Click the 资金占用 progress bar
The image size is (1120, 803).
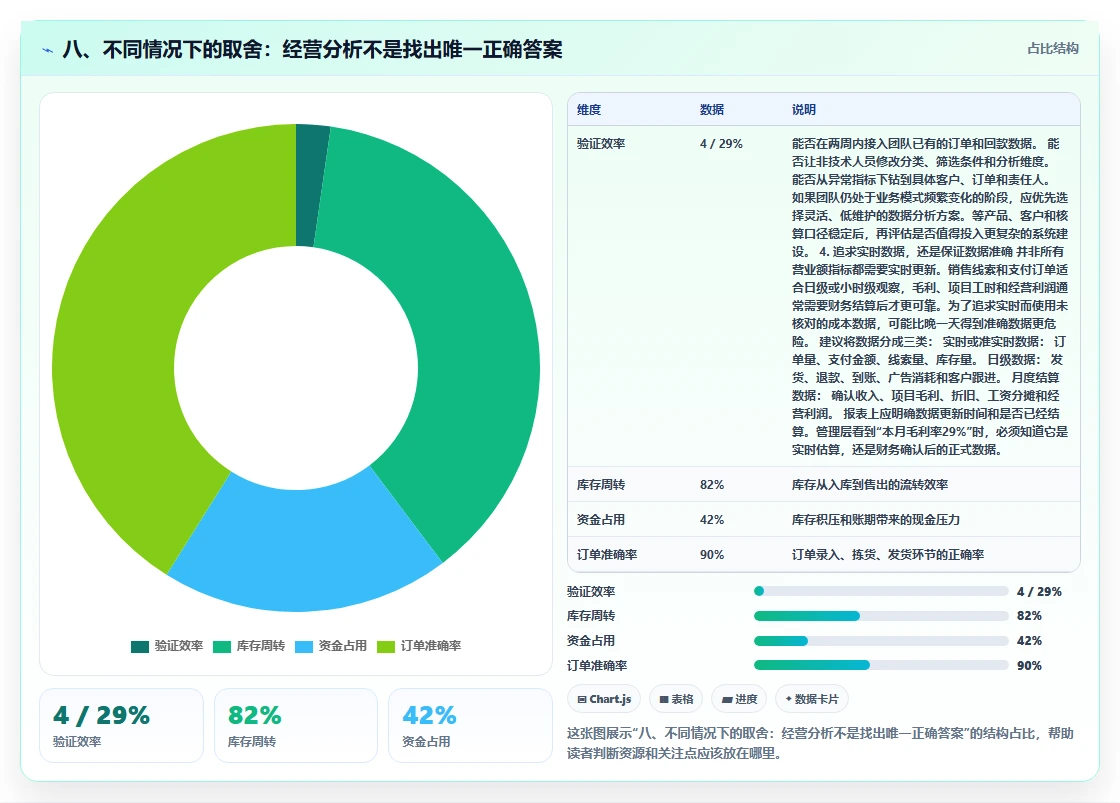881,641
